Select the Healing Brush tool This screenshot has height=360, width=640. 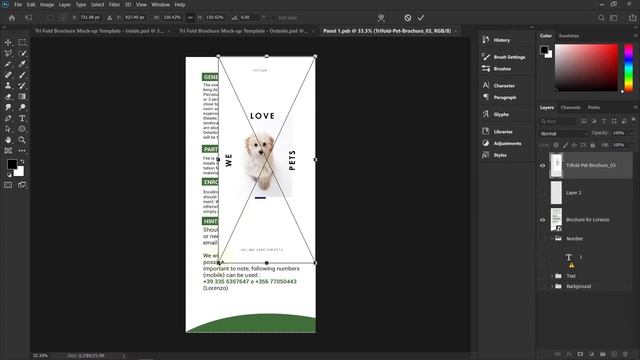[8, 75]
